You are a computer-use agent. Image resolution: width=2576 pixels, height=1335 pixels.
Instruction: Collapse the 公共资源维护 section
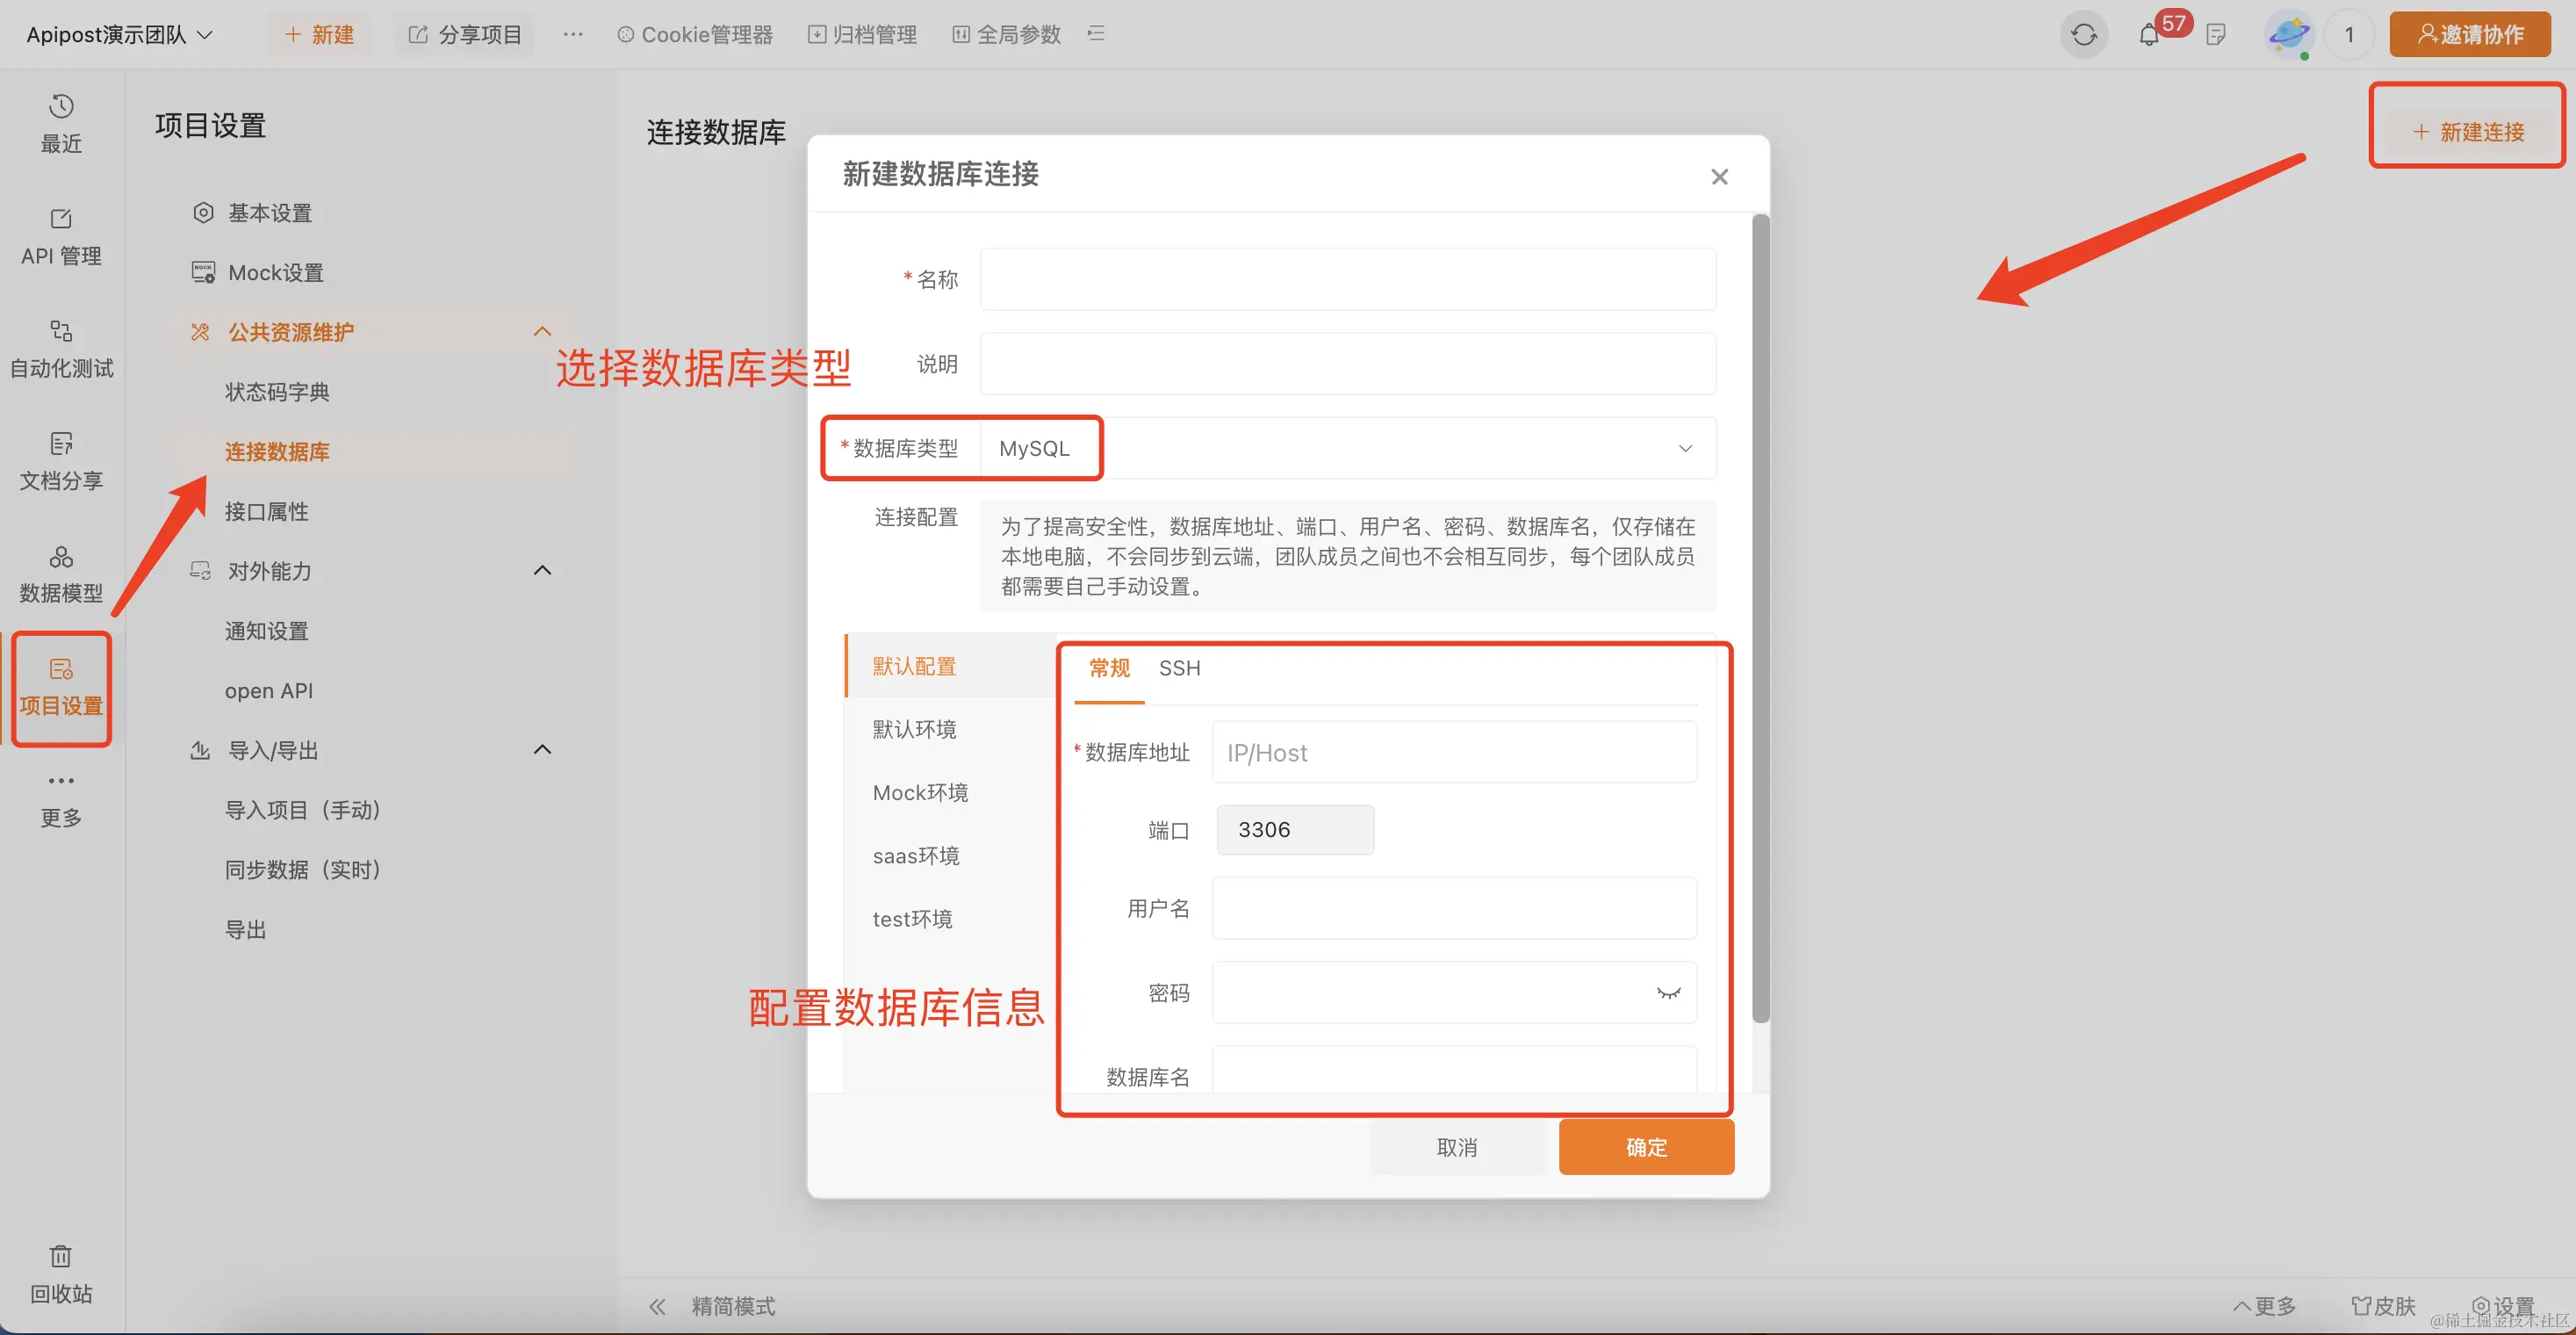[542, 331]
